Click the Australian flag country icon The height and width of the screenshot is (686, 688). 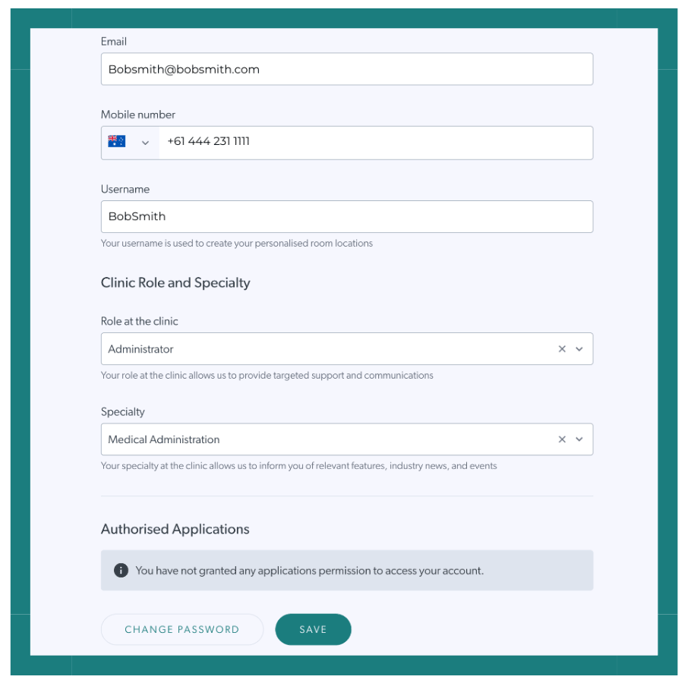tap(117, 141)
